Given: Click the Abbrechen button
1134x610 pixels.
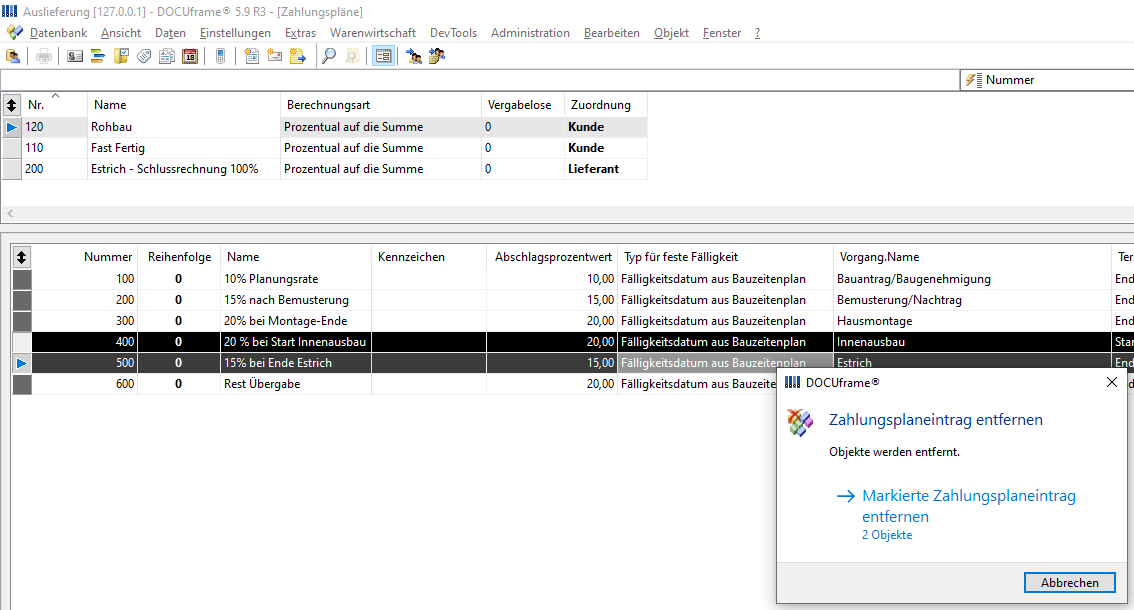Looking at the screenshot, I should click(1070, 583).
